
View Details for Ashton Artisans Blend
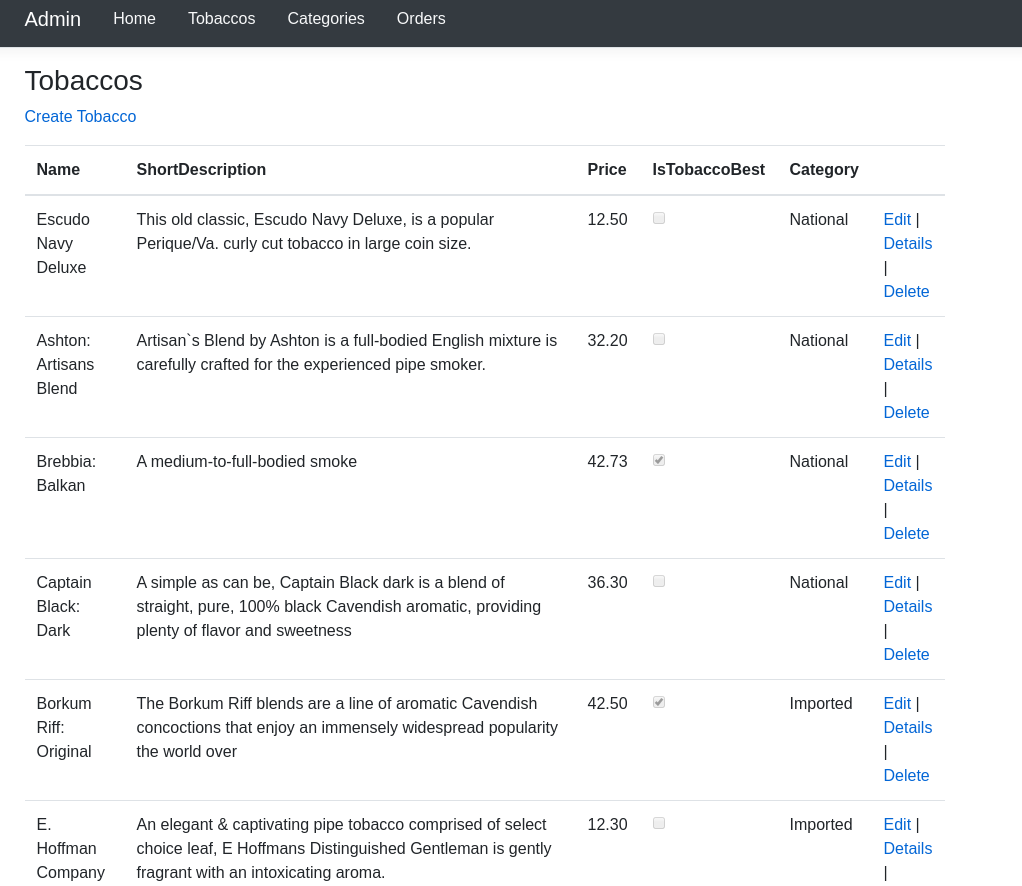(907, 364)
